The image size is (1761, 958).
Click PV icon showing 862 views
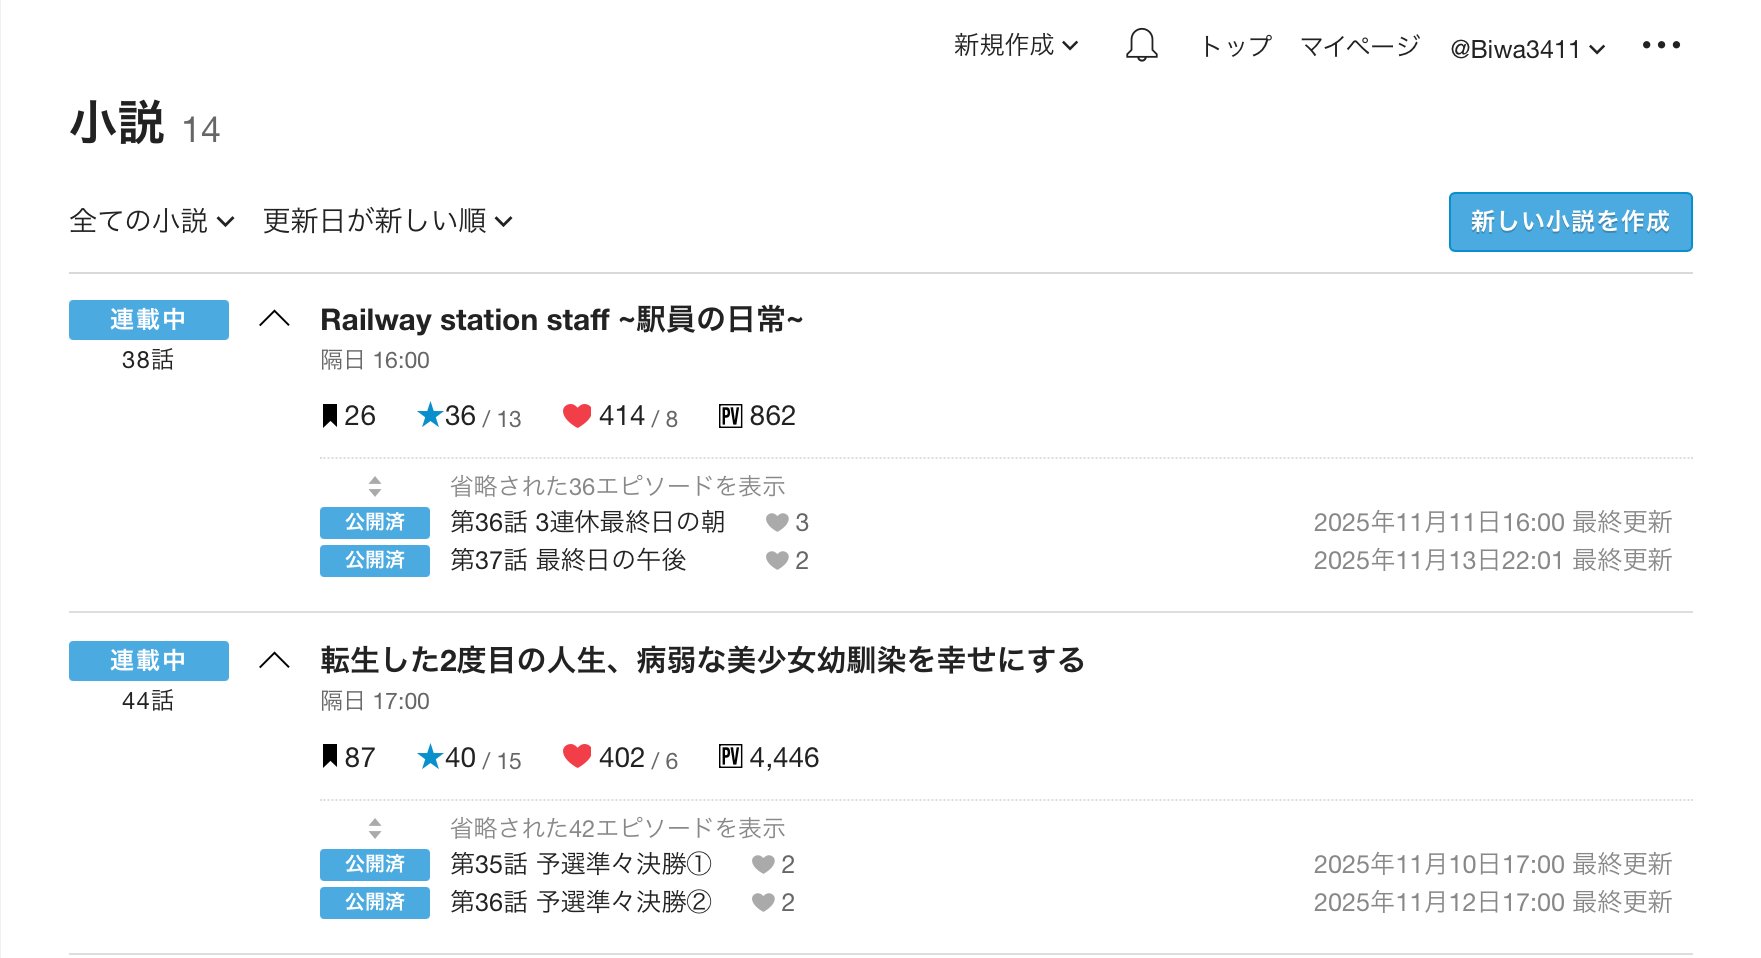pos(730,416)
